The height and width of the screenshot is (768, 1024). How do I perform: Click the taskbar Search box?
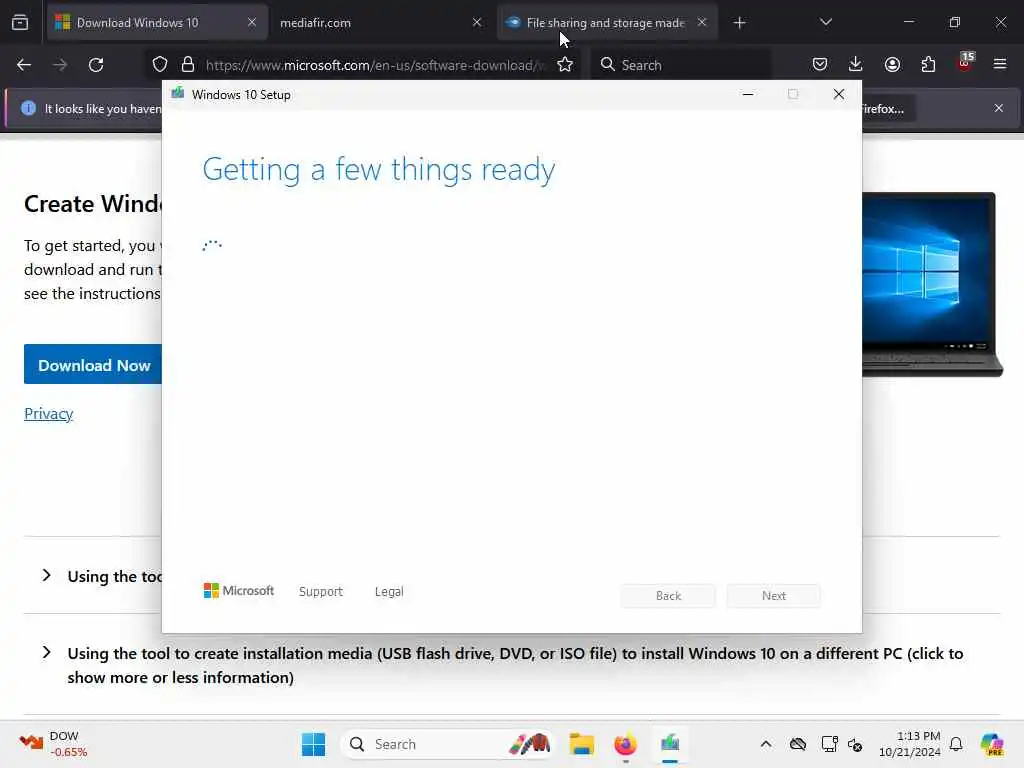pyautogui.click(x=447, y=744)
